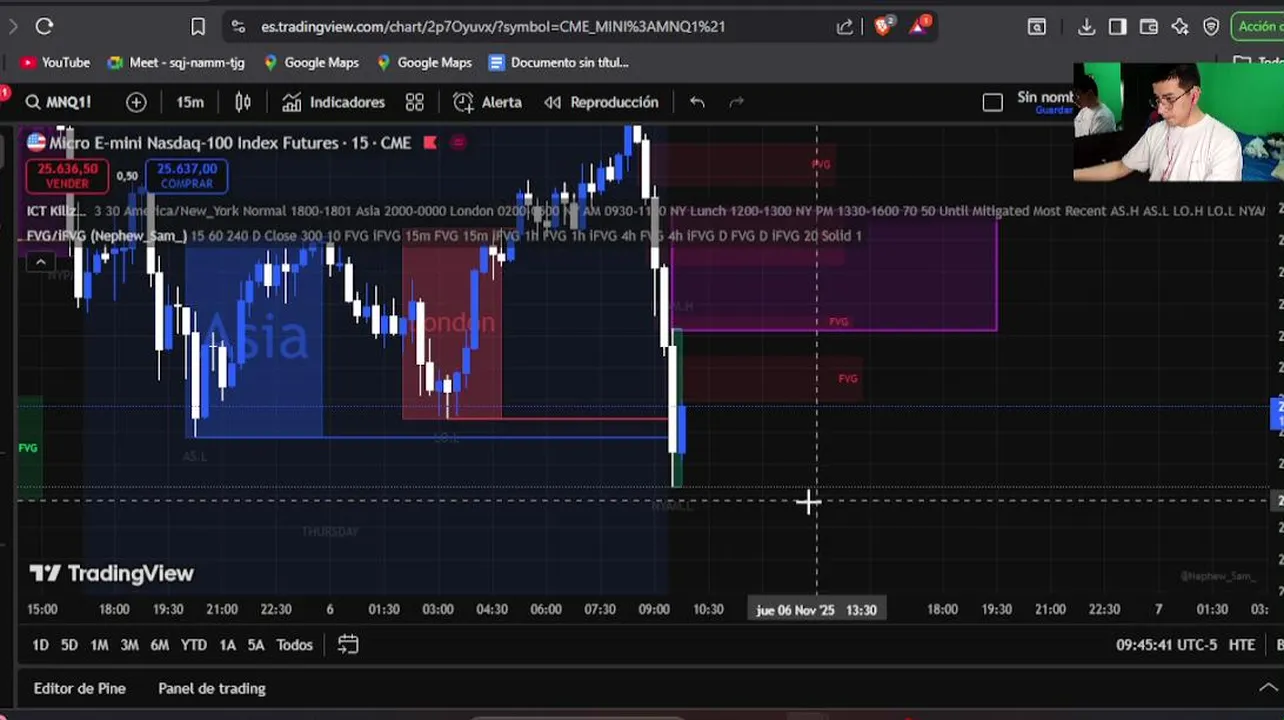Create an Alerta

point(488,102)
